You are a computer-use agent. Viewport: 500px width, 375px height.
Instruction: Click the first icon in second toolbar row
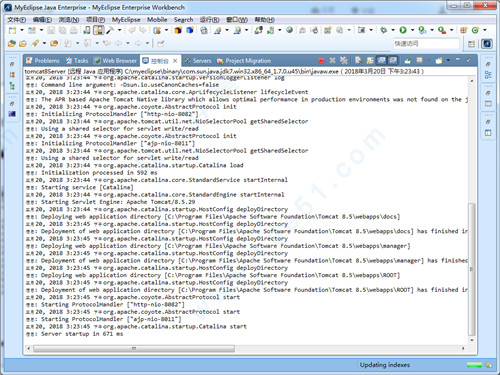12,43
